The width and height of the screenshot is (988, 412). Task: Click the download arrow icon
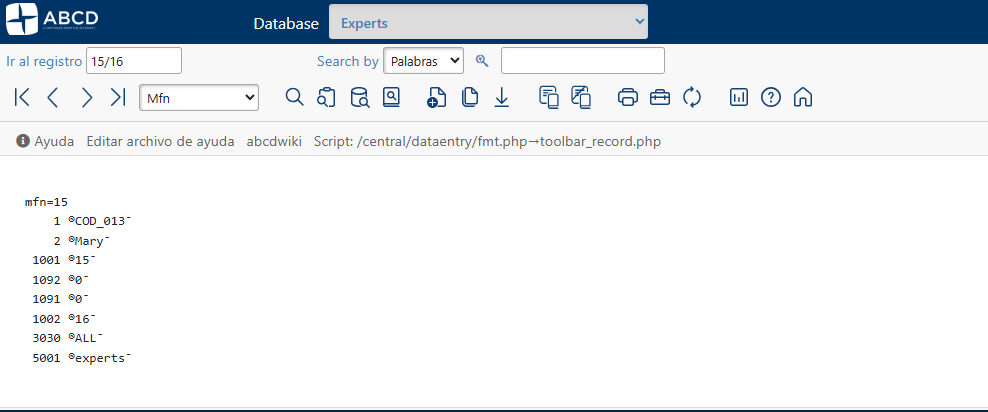point(502,97)
